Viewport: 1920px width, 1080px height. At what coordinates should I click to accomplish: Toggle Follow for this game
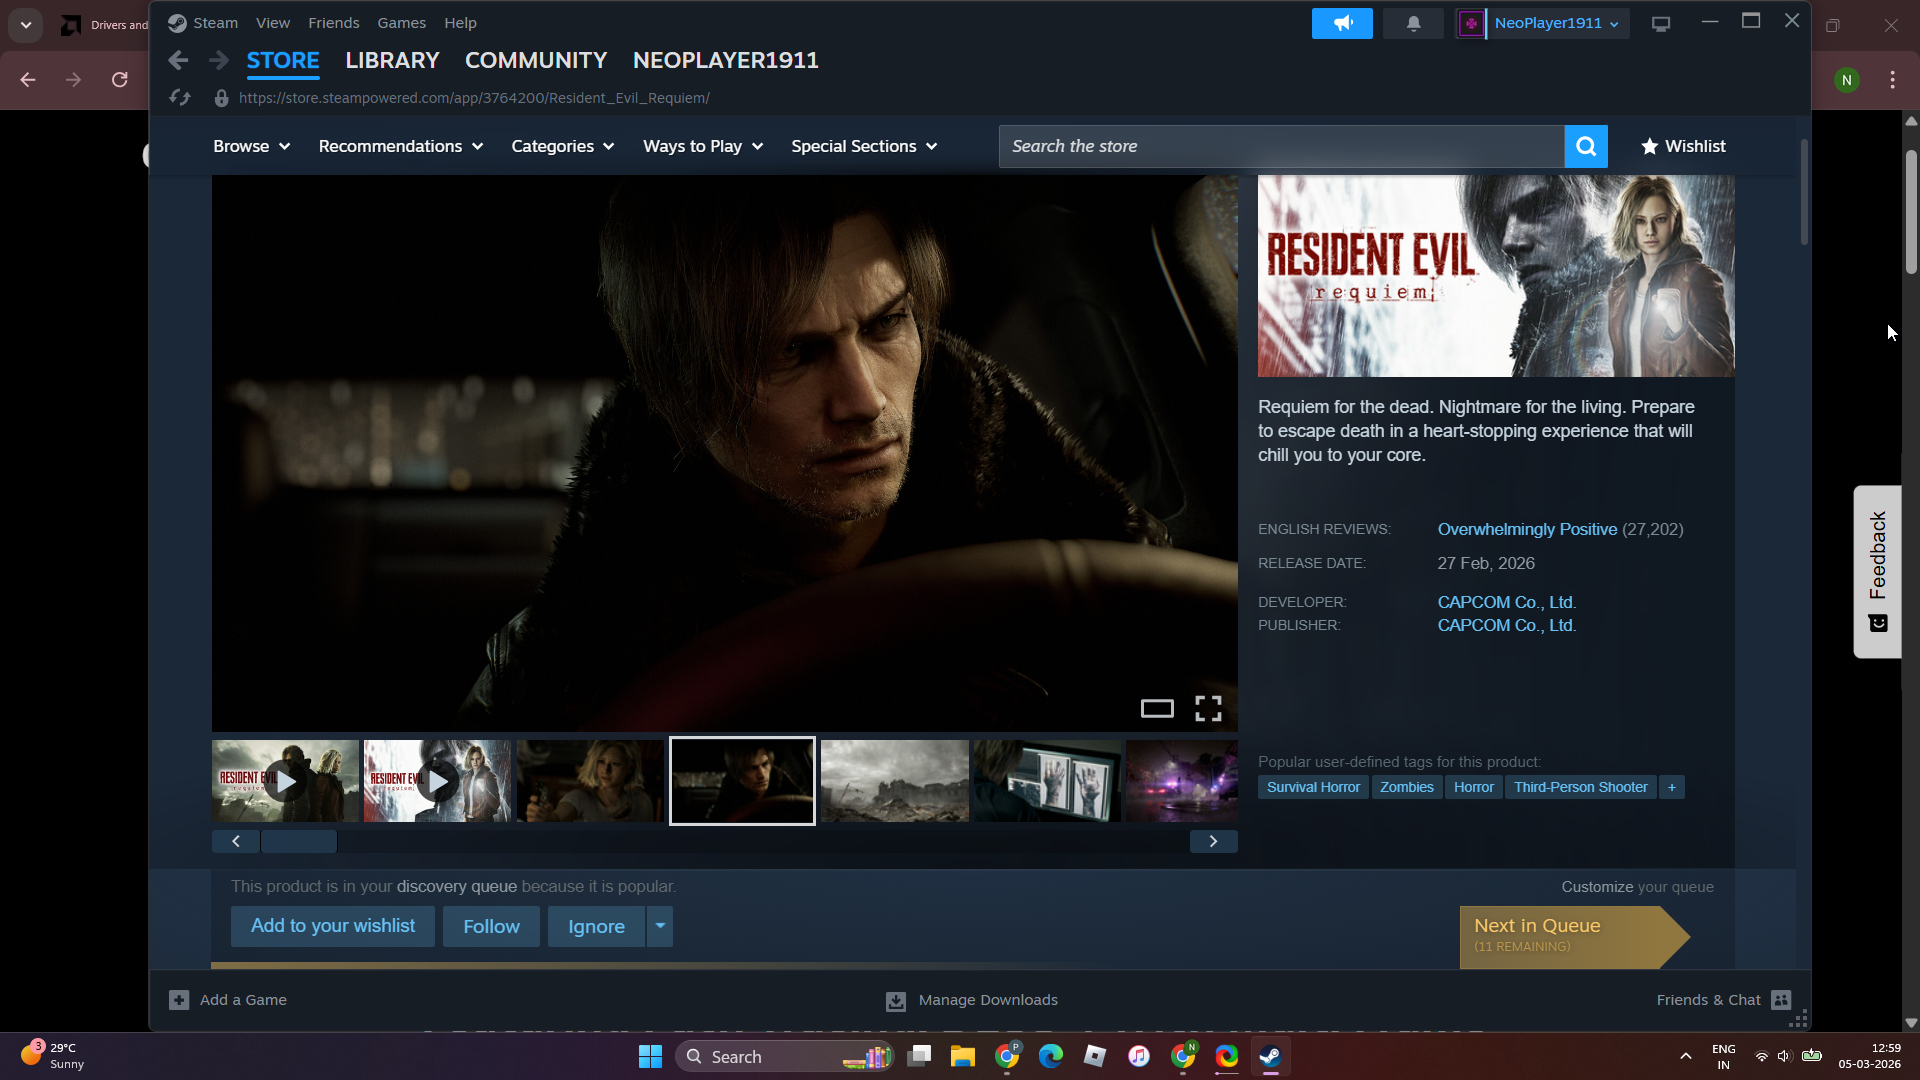[x=491, y=927]
